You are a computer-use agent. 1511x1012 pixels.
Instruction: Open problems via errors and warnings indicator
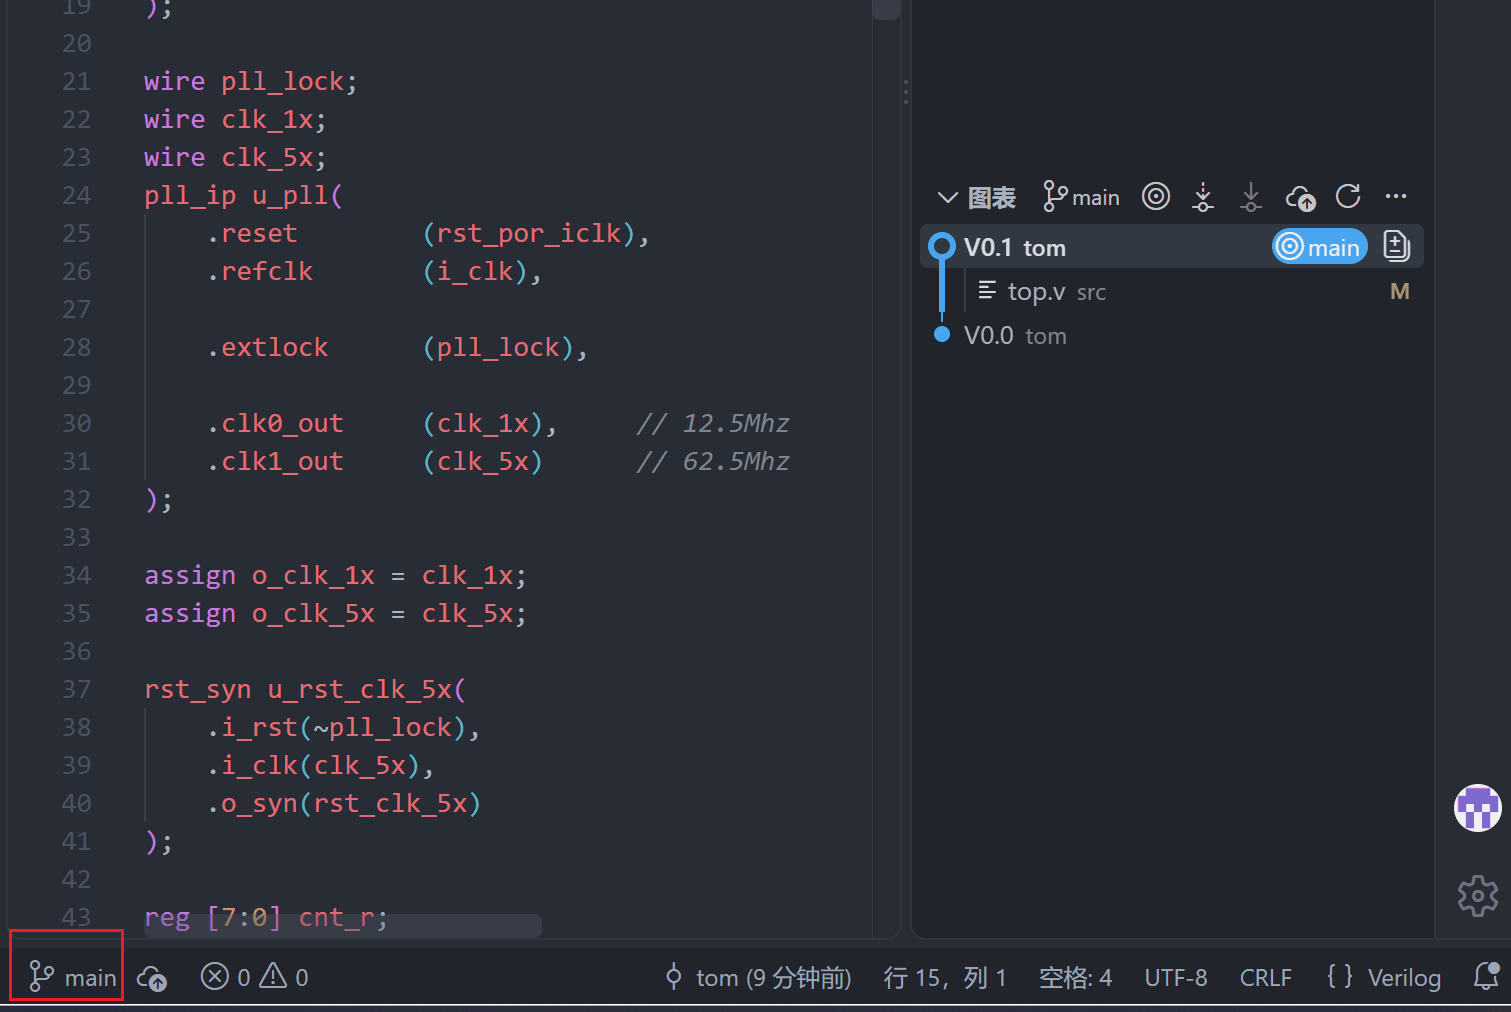coord(255,977)
